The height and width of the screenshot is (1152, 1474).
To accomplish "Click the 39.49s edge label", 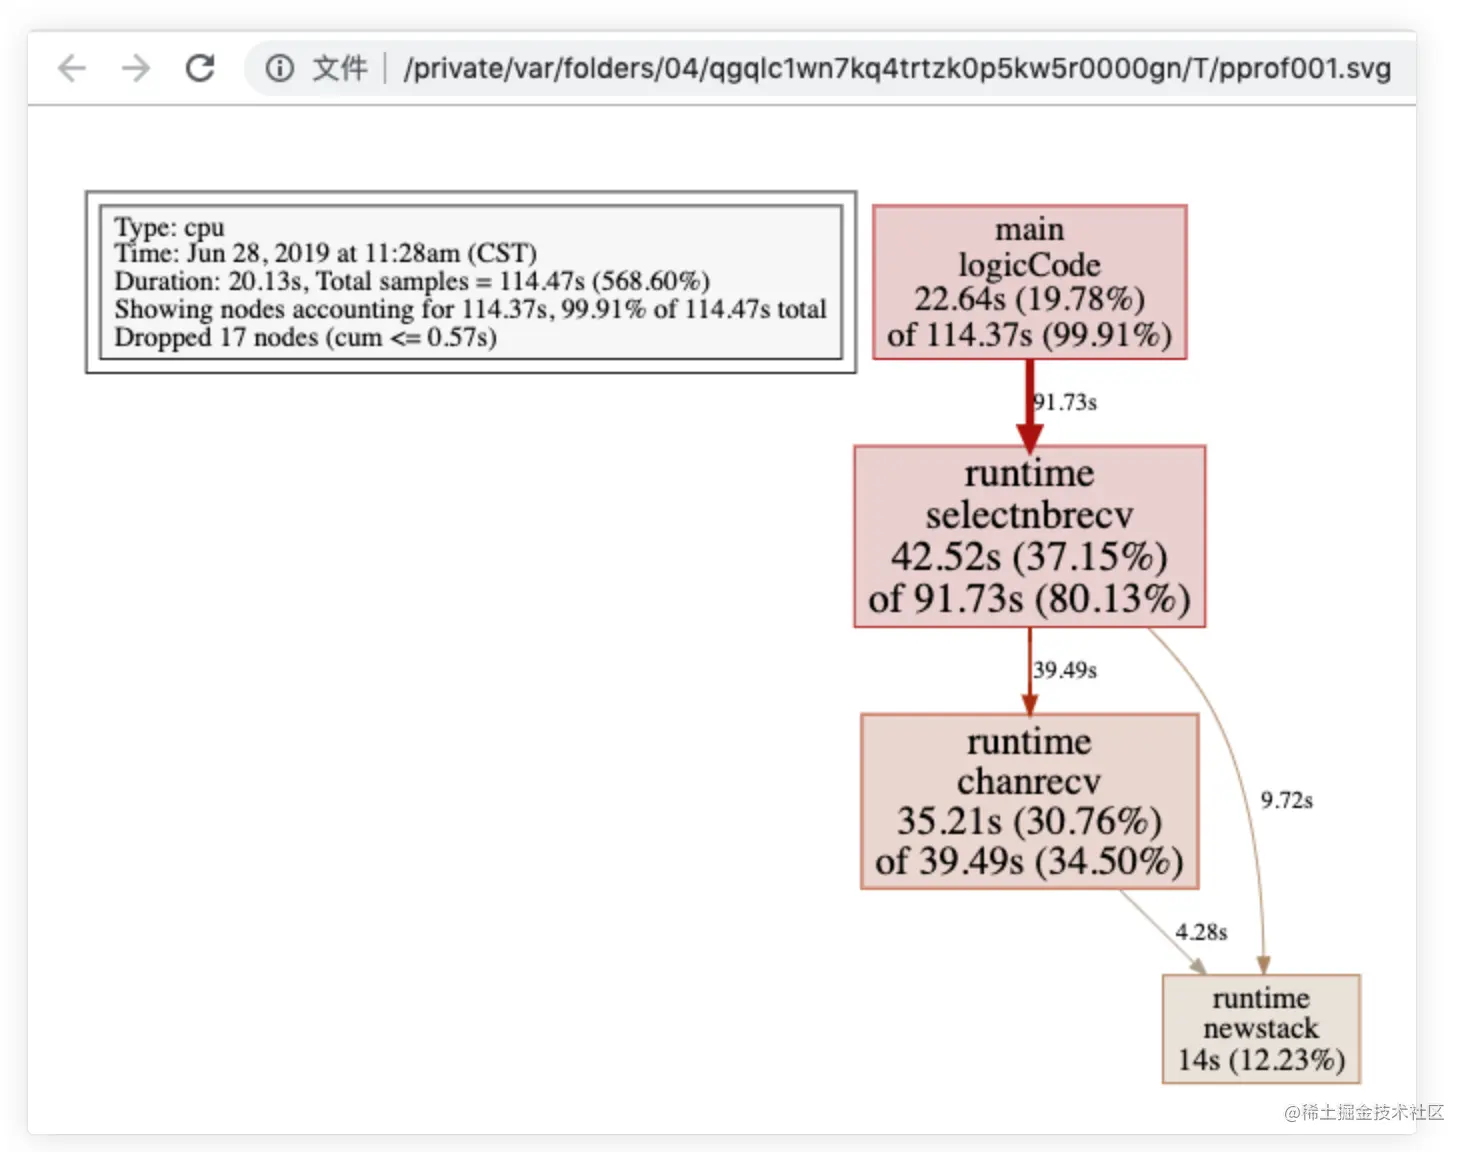I will click(1065, 670).
